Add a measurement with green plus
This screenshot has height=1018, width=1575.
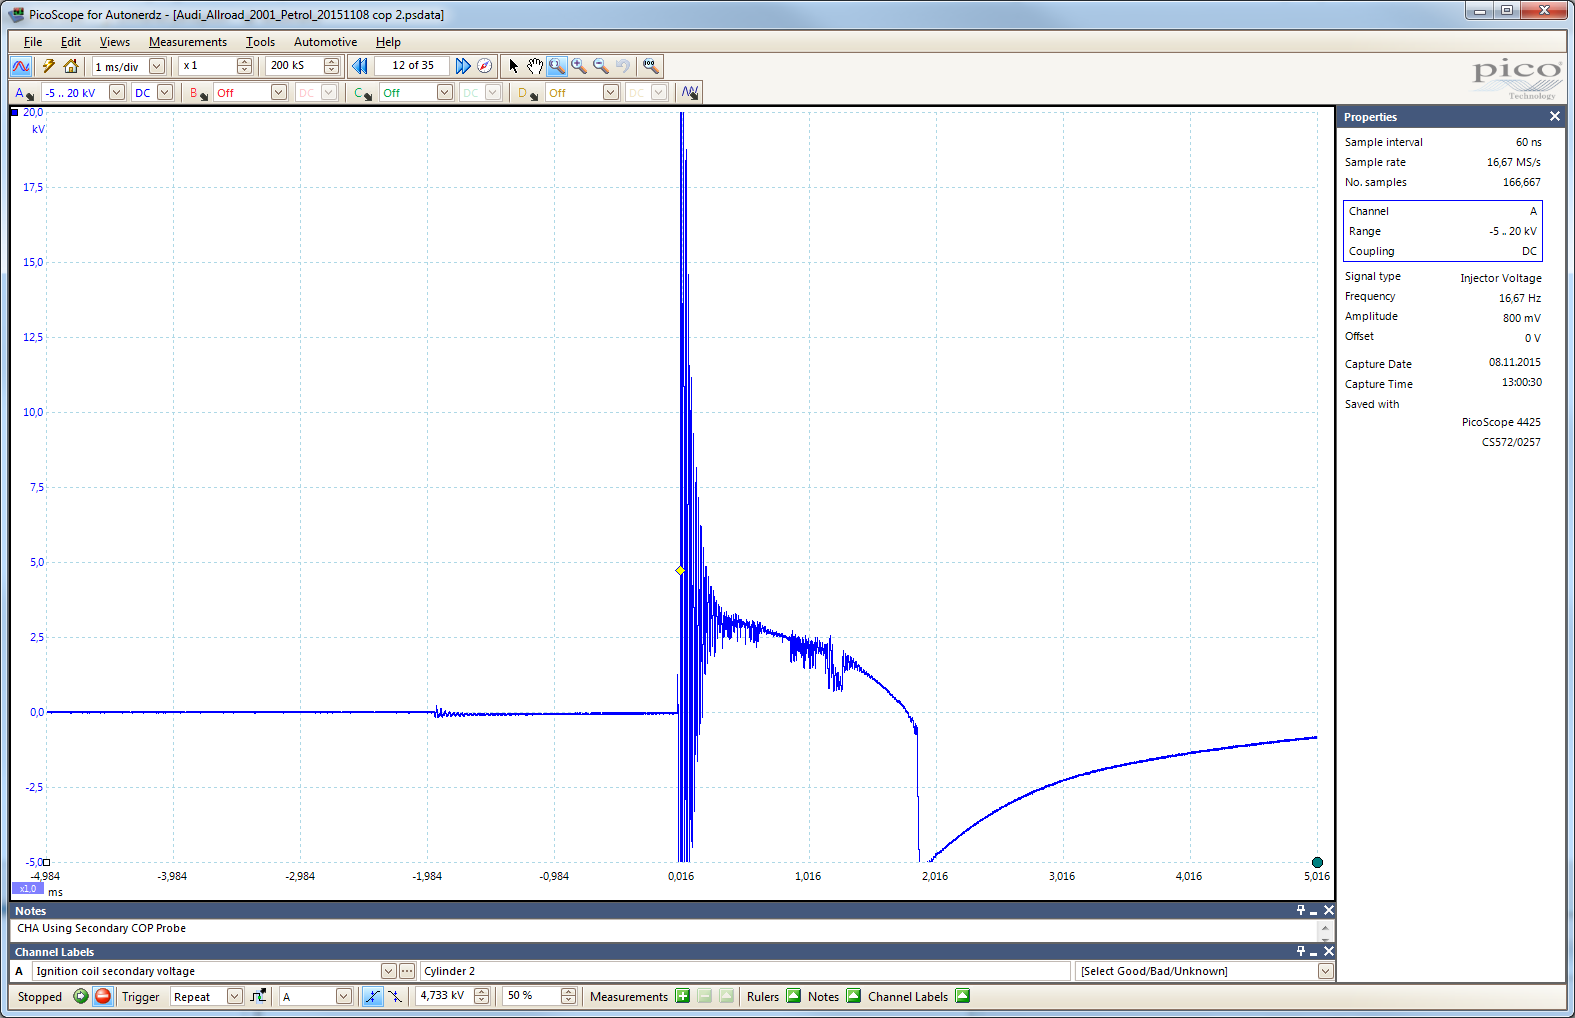pyautogui.click(x=683, y=996)
